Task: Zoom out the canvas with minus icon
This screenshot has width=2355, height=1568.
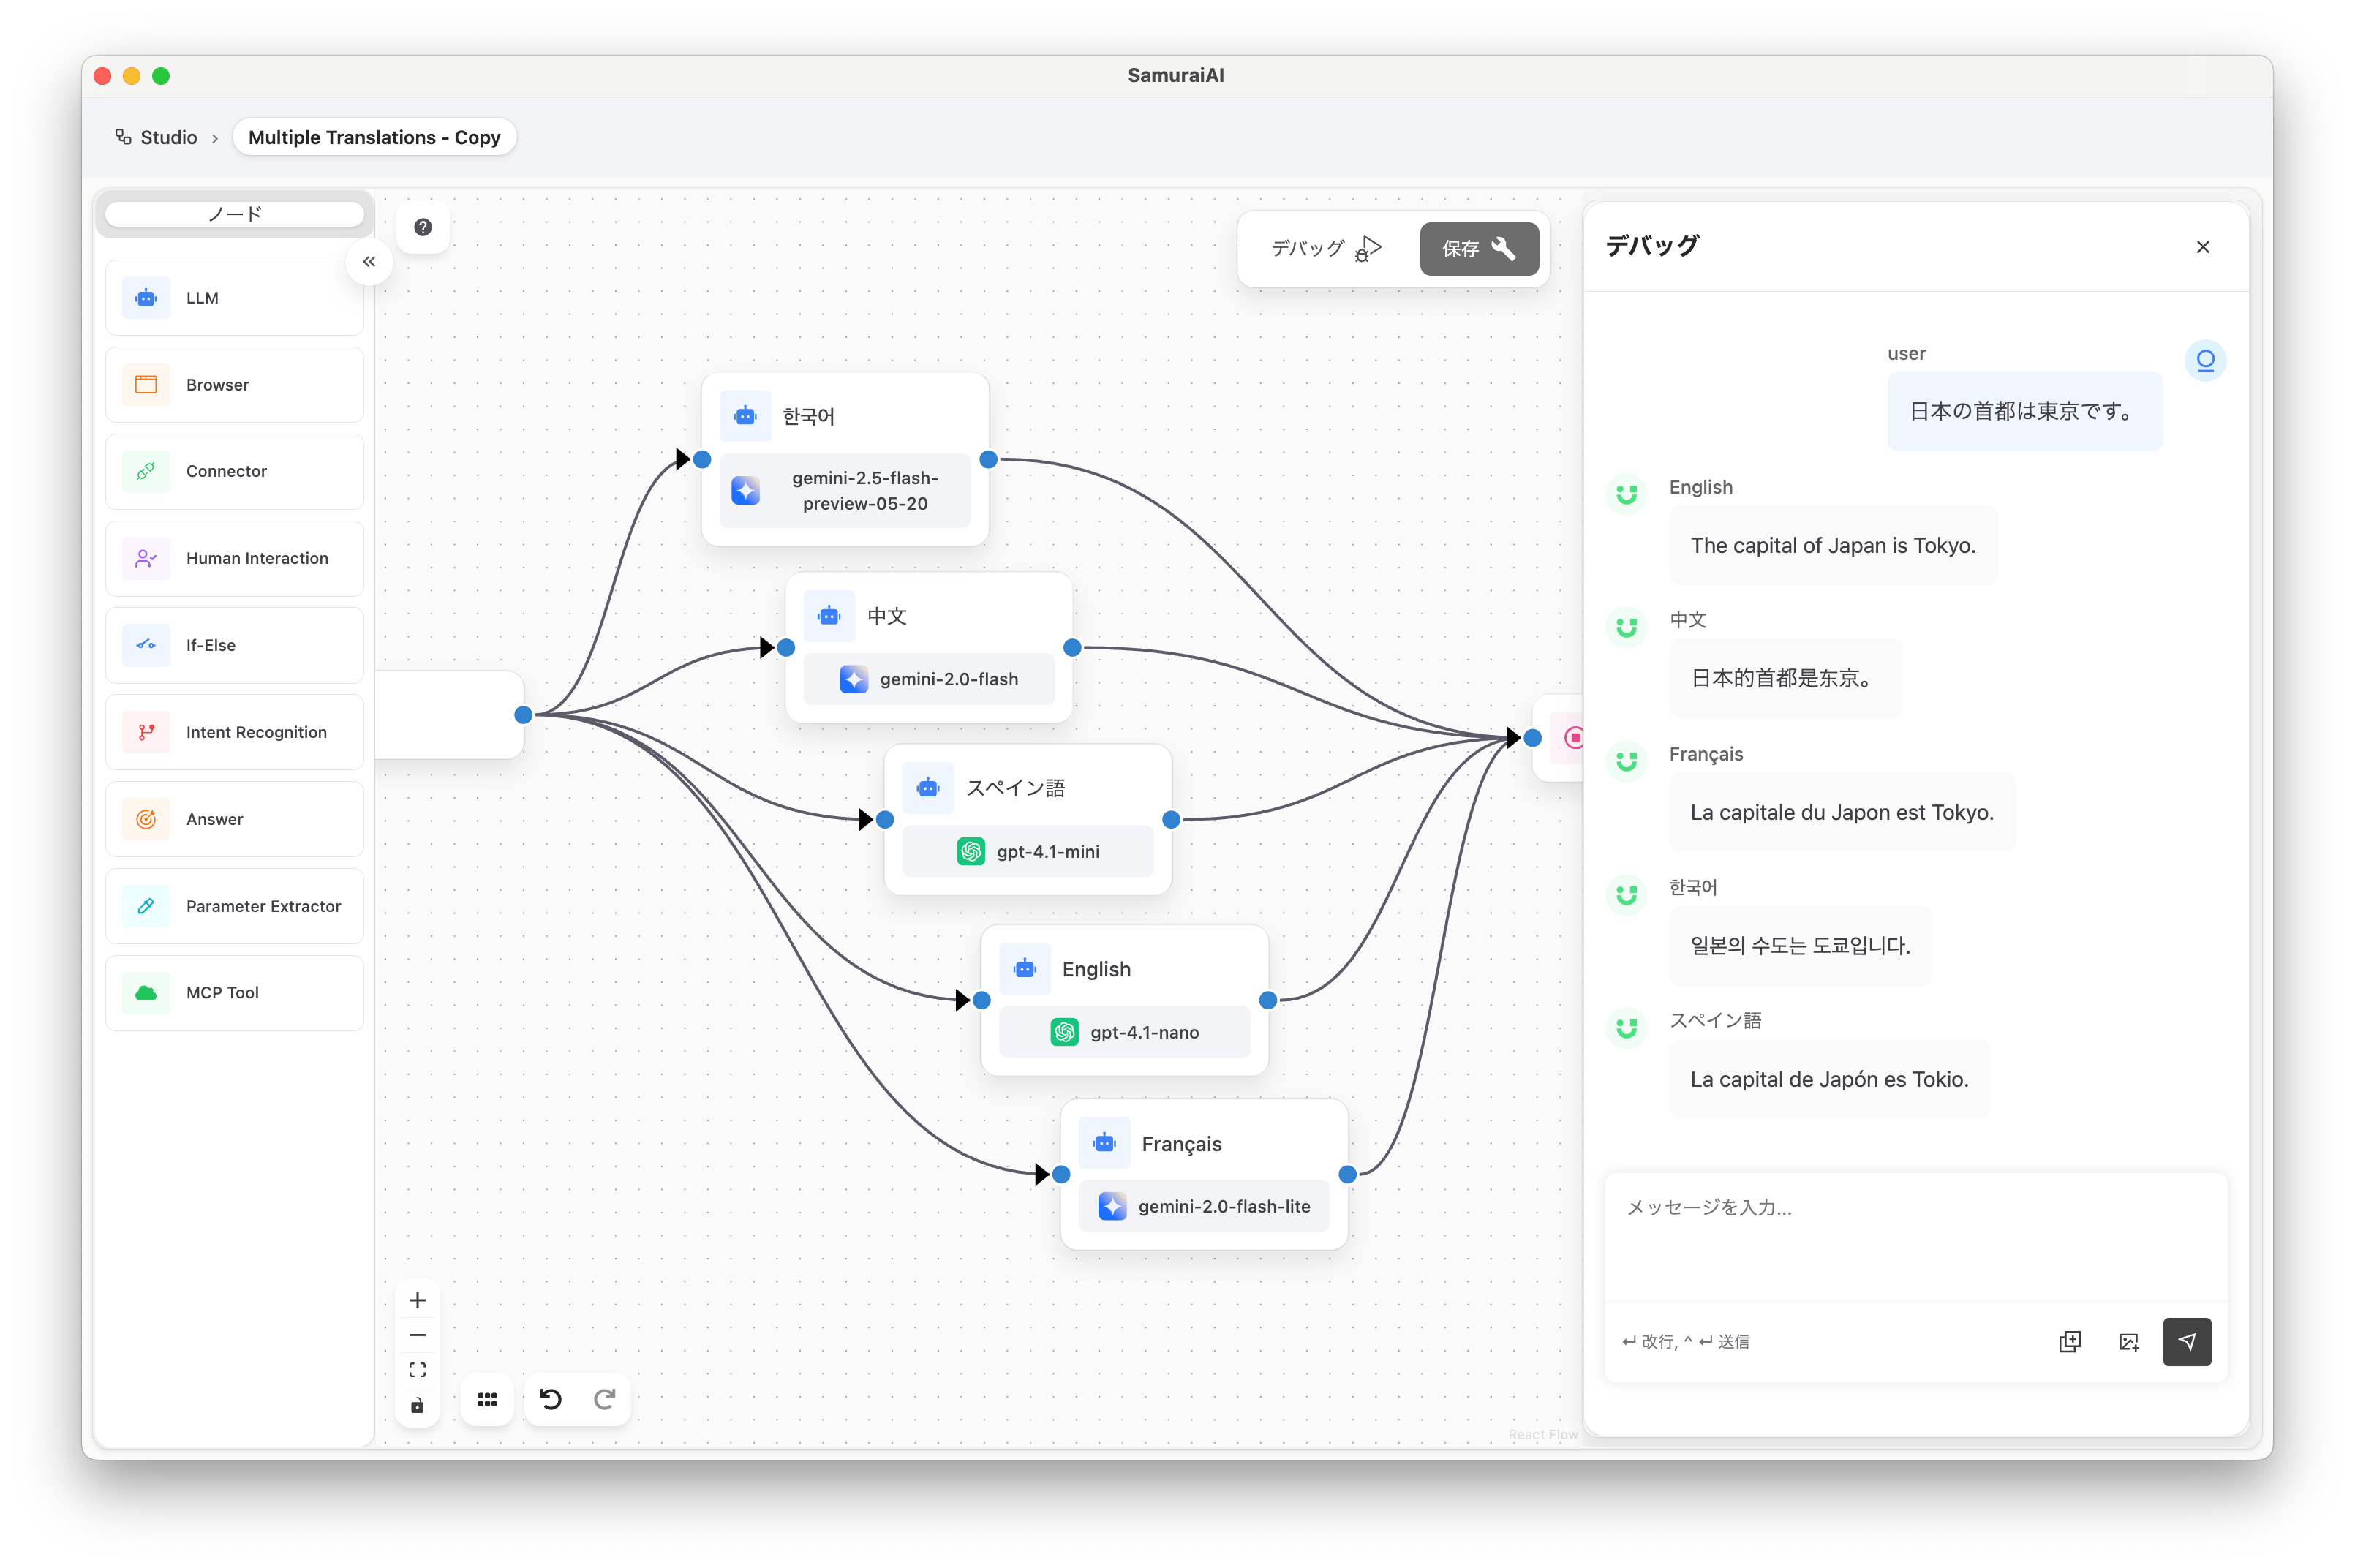Action: coord(417,1335)
